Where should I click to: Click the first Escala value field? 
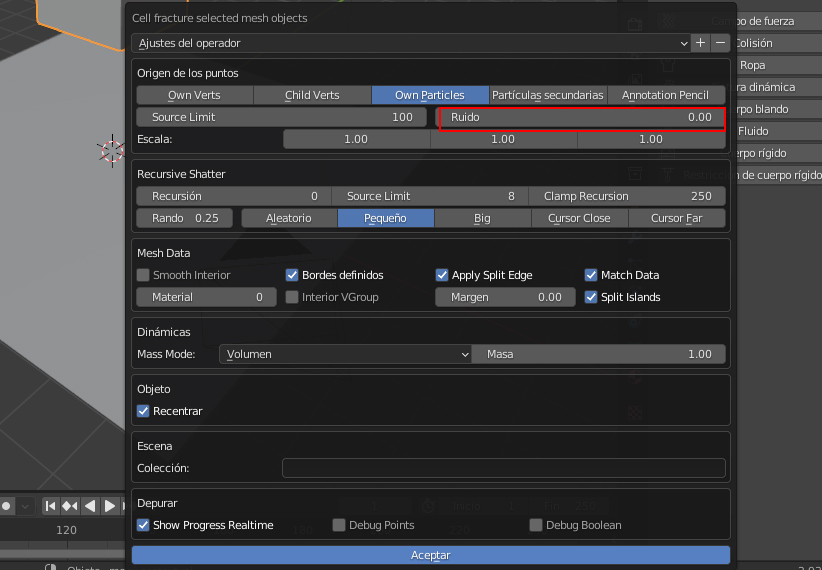356,139
